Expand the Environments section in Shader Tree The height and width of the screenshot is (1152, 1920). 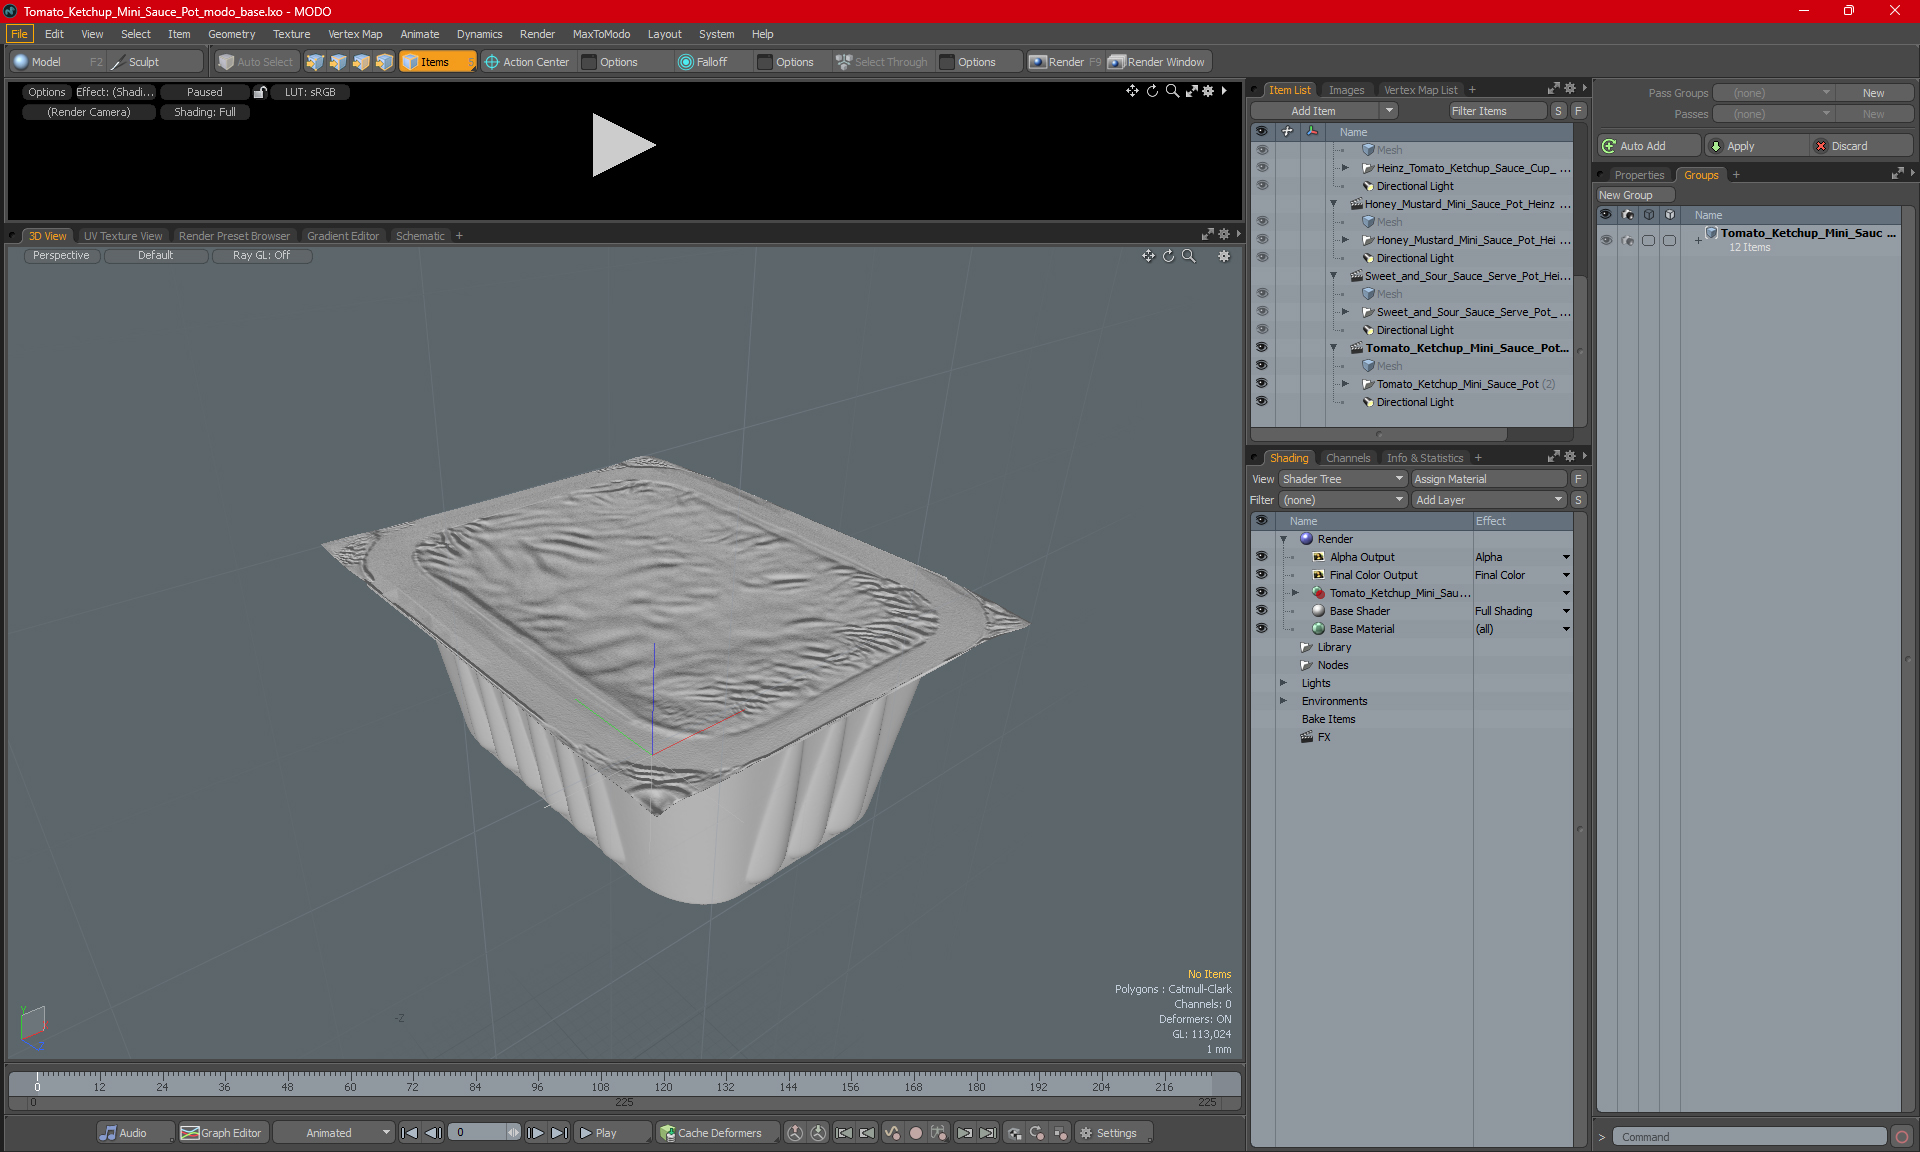(x=1282, y=701)
